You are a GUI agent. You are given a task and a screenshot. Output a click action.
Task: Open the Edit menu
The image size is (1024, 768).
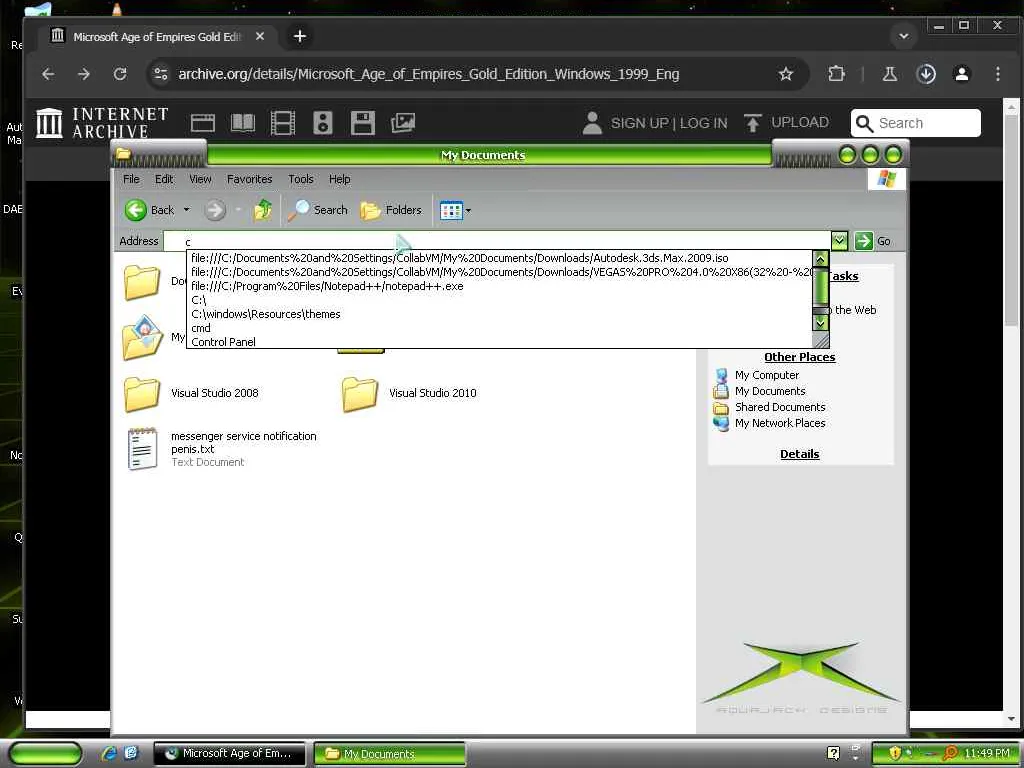[x=164, y=179]
